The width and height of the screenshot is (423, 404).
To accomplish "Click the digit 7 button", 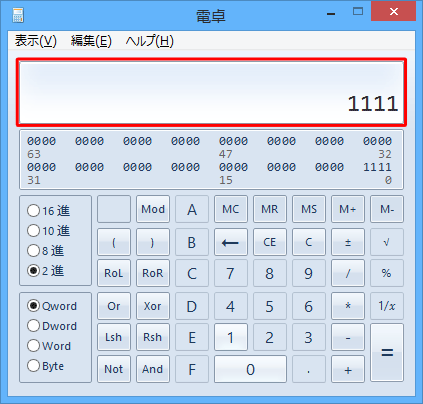I will pyautogui.click(x=231, y=273).
